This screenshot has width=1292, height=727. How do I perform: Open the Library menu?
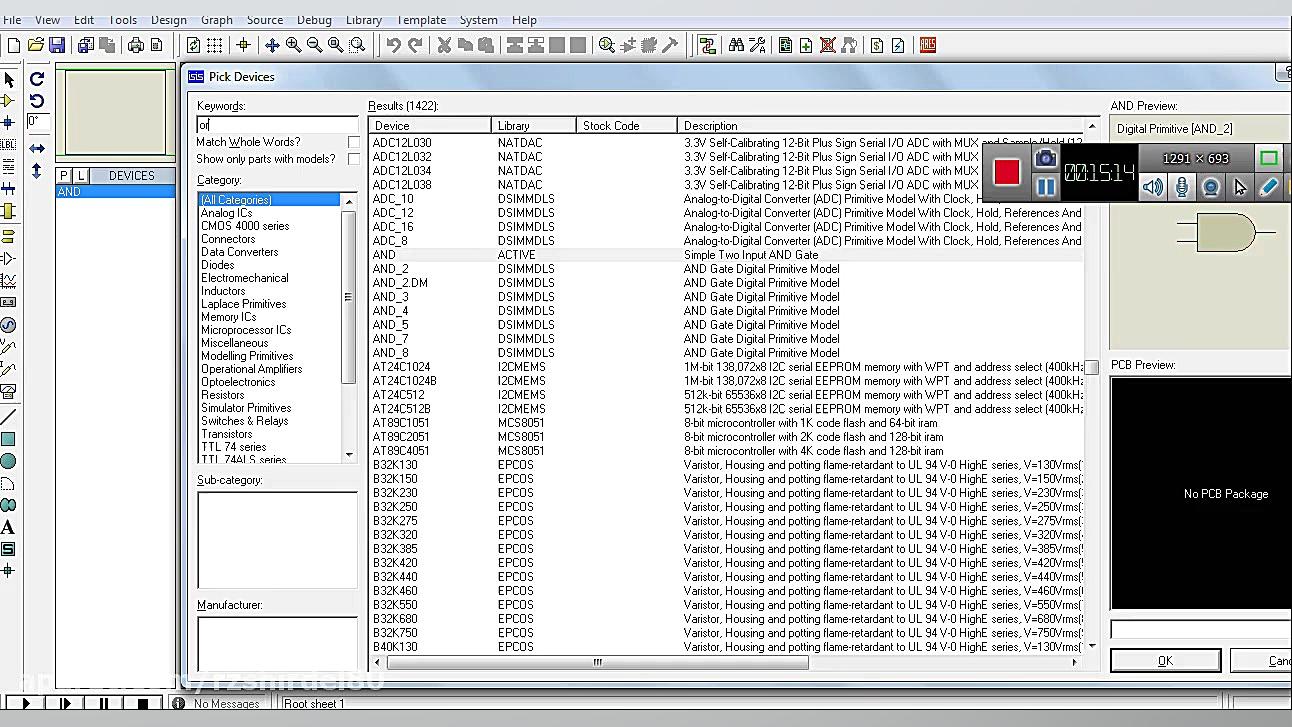[x=363, y=20]
